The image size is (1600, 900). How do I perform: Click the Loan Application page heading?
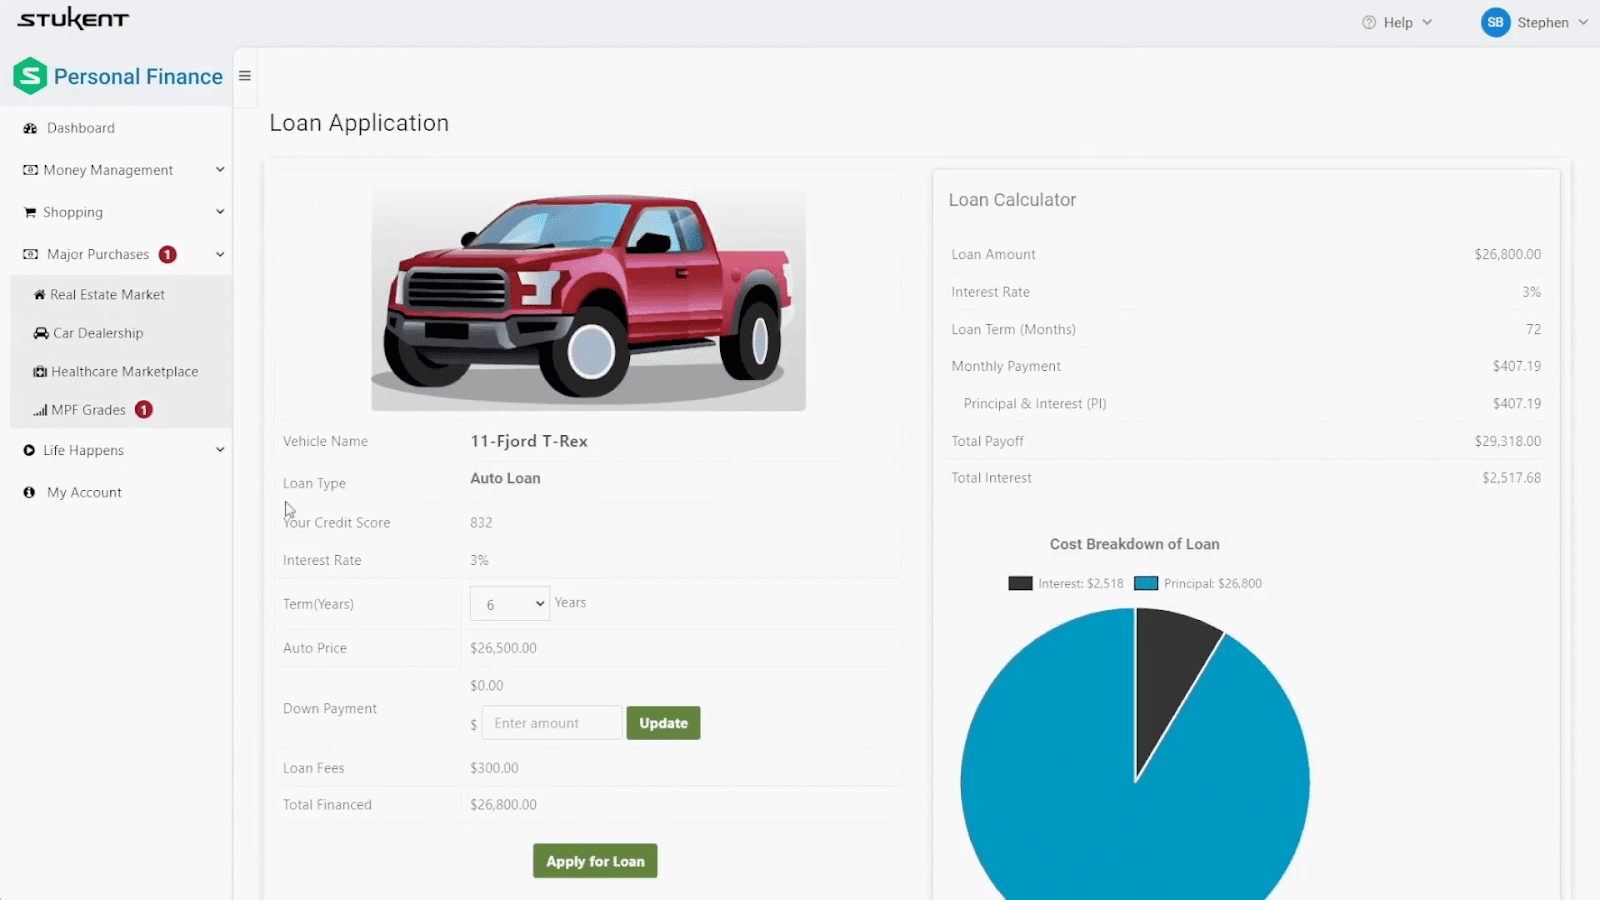[359, 123]
